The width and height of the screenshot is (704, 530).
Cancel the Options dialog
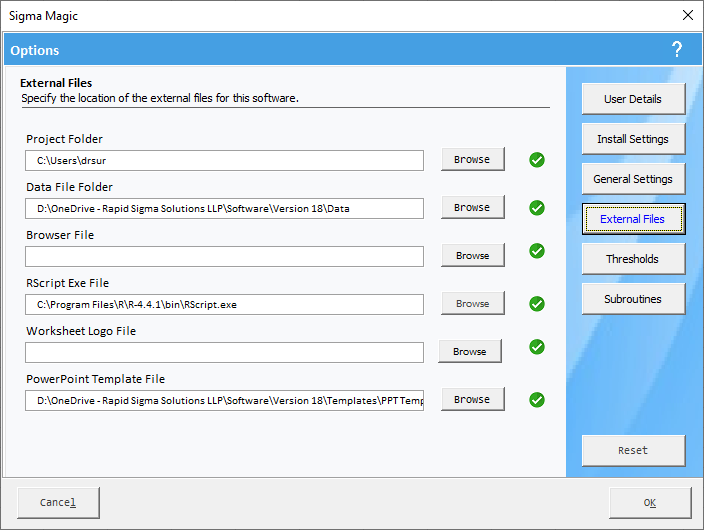pos(57,503)
